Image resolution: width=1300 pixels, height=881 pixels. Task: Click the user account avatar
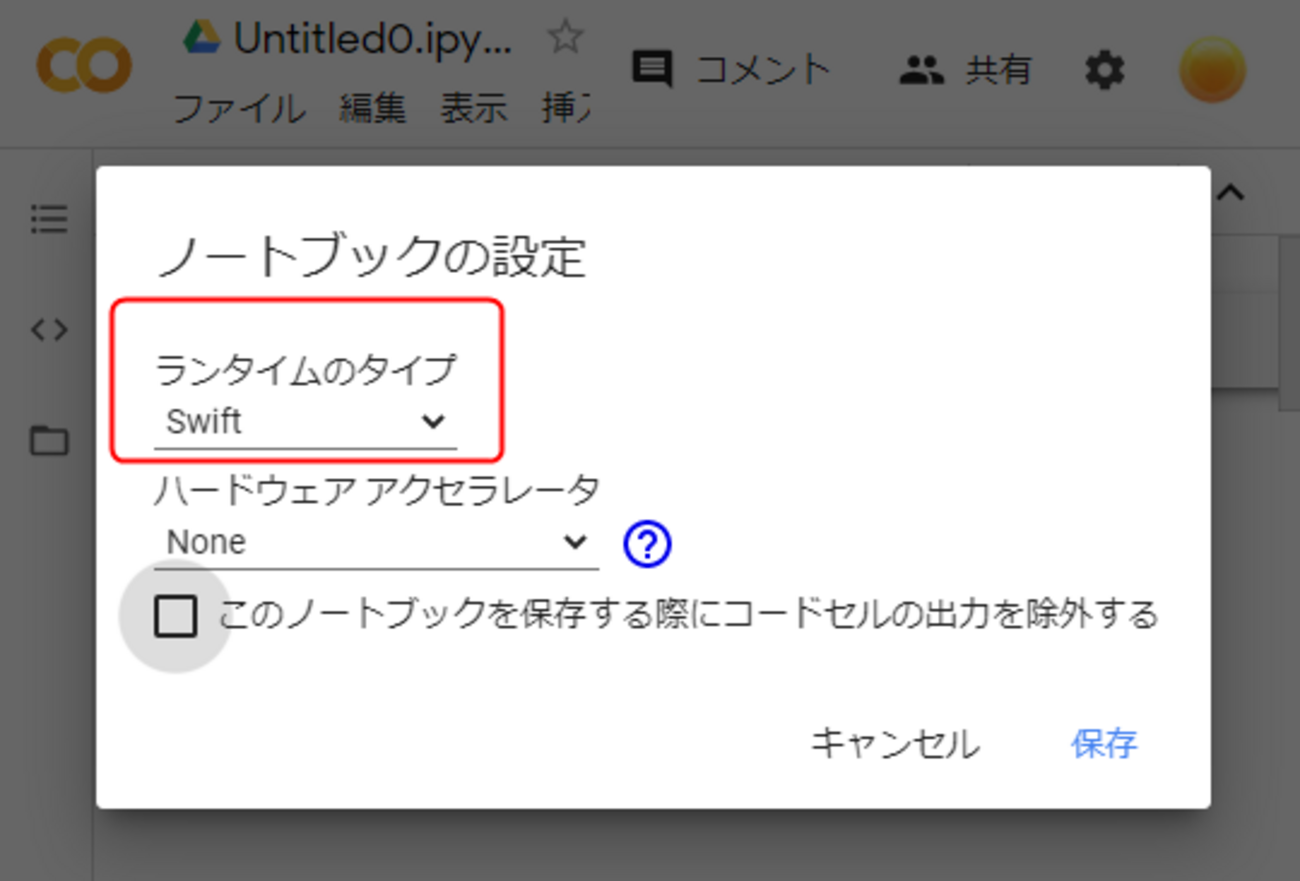tap(1212, 69)
